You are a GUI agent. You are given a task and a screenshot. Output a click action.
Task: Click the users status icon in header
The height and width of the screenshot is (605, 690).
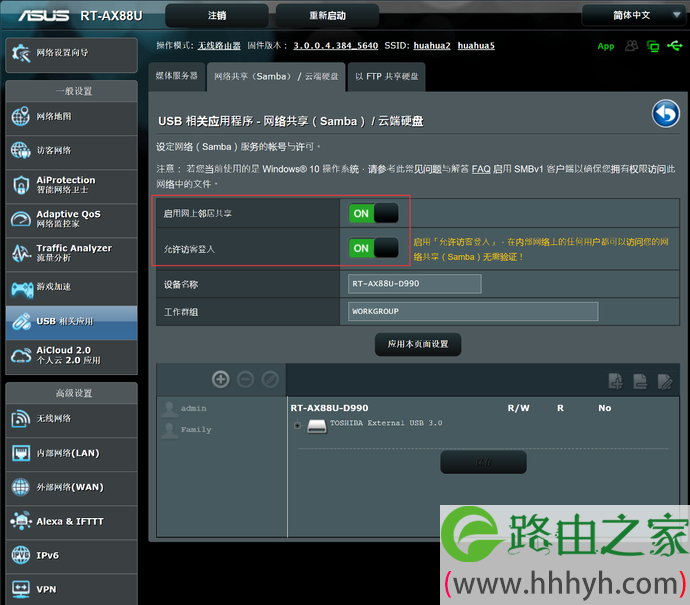pos(631,46)
